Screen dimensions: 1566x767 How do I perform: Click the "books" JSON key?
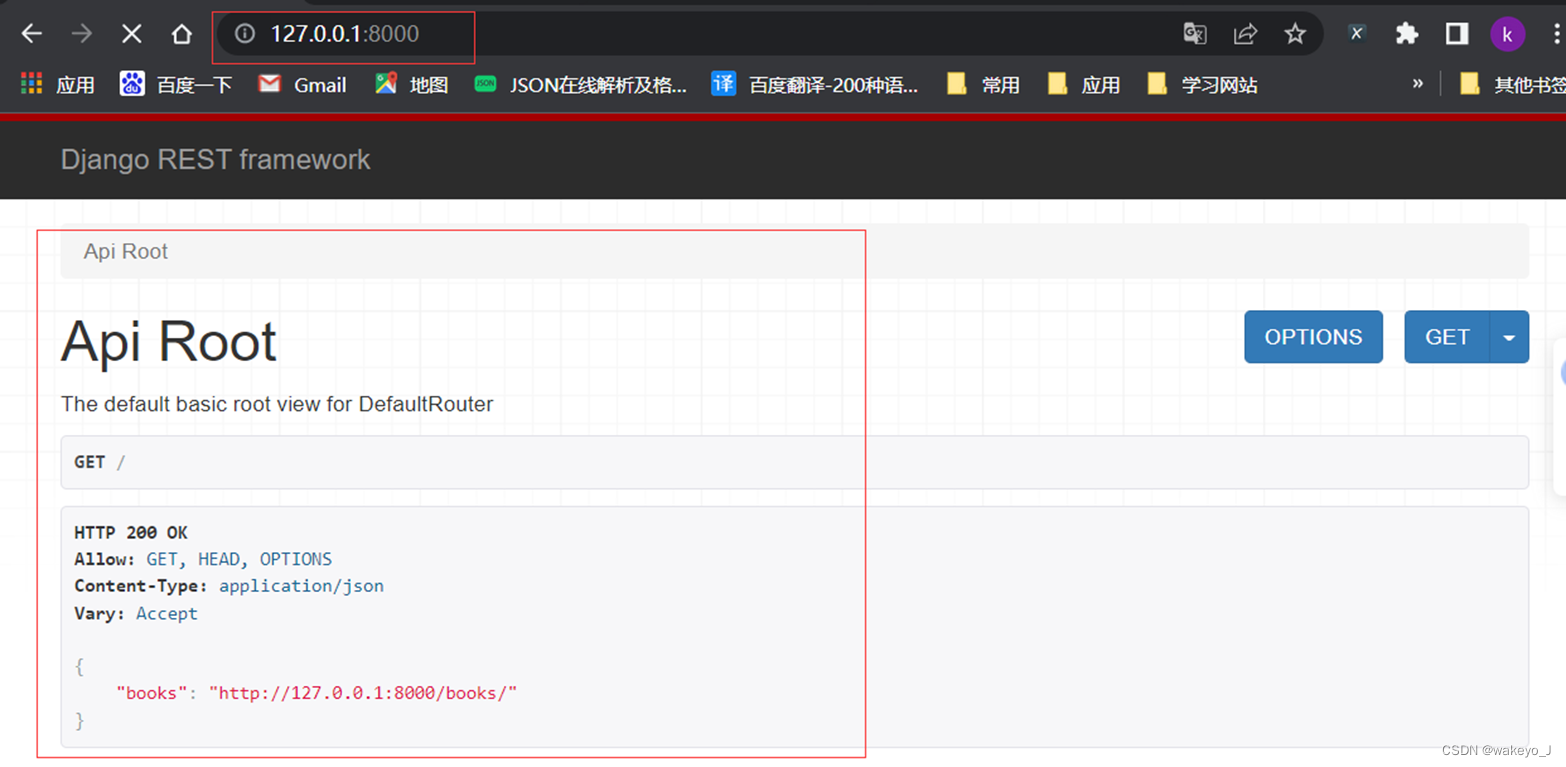pyautogui.click(x=152, y=693)
